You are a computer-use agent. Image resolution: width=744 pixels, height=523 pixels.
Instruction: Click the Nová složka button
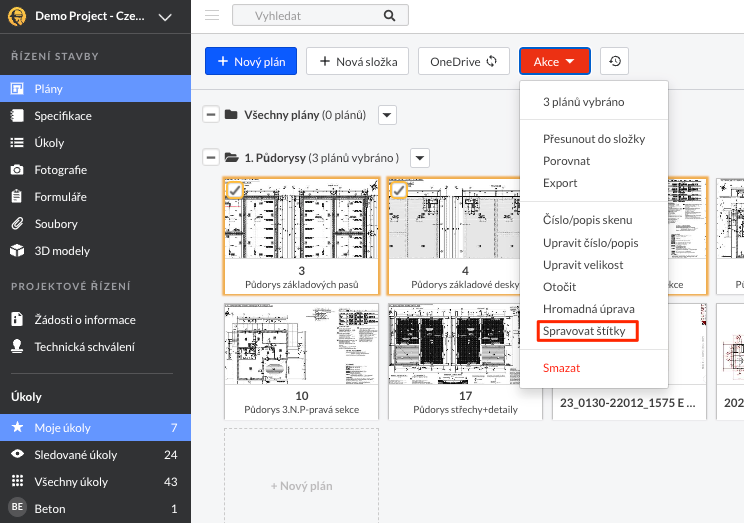pyautogui.click(x=357, y=61)
